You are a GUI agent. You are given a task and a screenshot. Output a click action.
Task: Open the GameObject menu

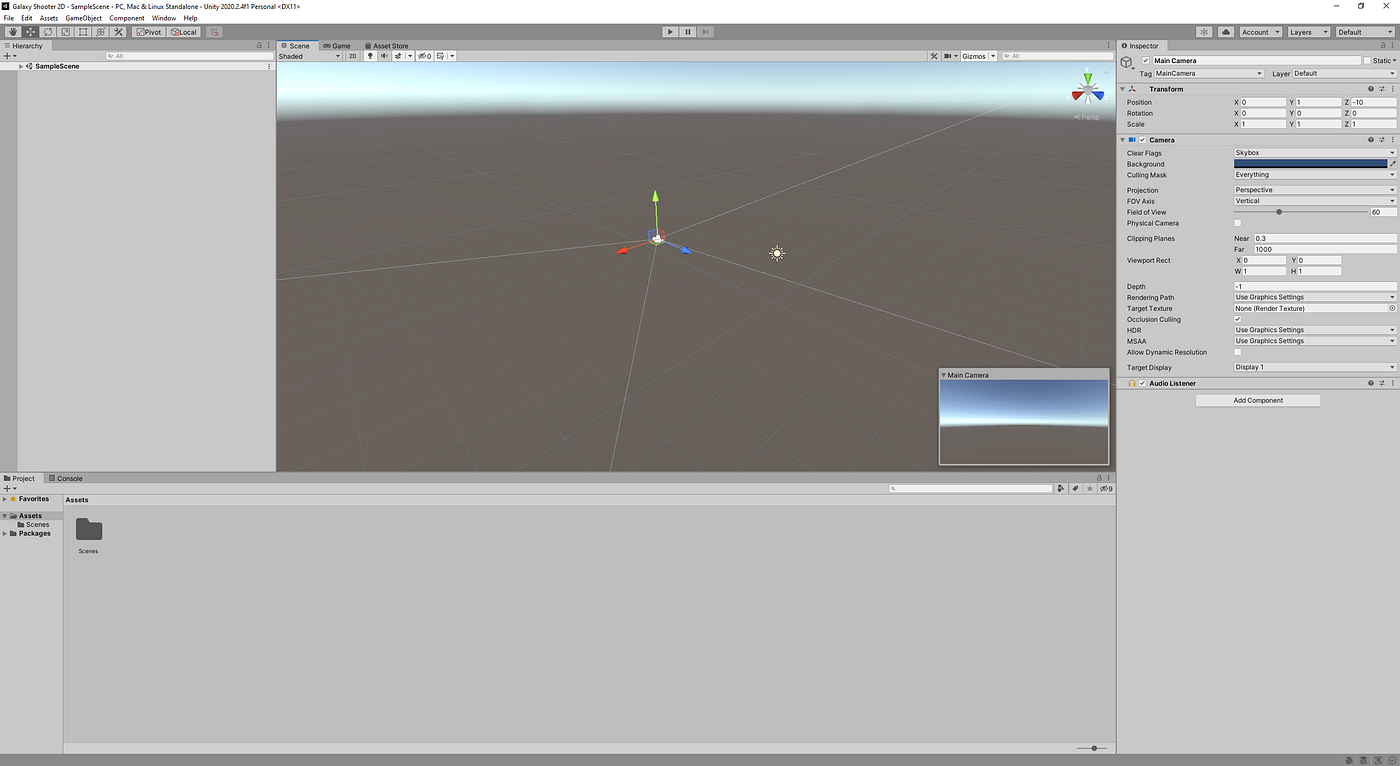(x=83, y=18)
